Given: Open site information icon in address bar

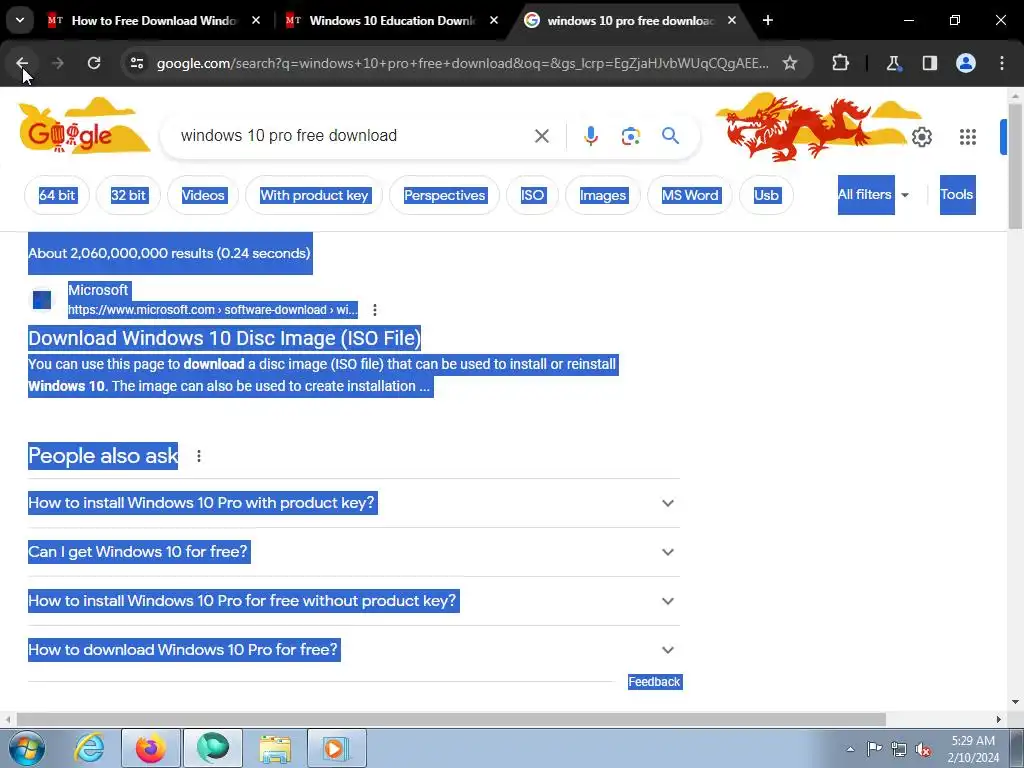Looking at the screenshot, I should coord(136,63).
